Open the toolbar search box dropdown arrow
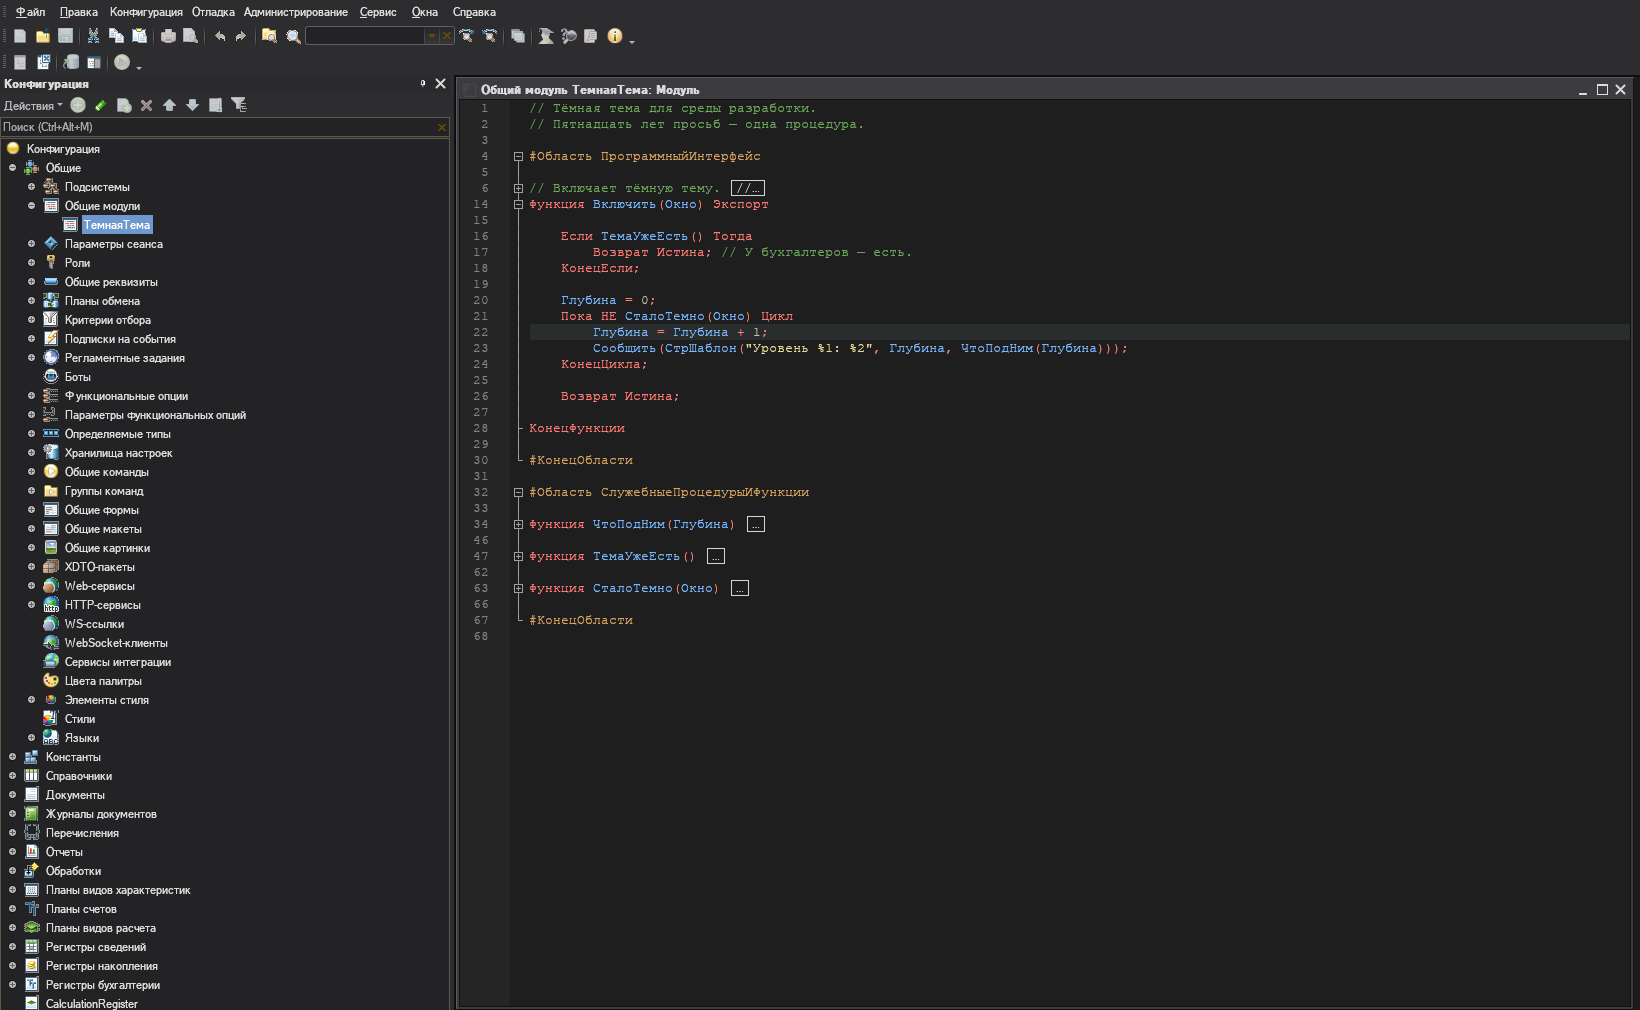The height and width of the screenshot is (1010, 1640). pos(432,36)
